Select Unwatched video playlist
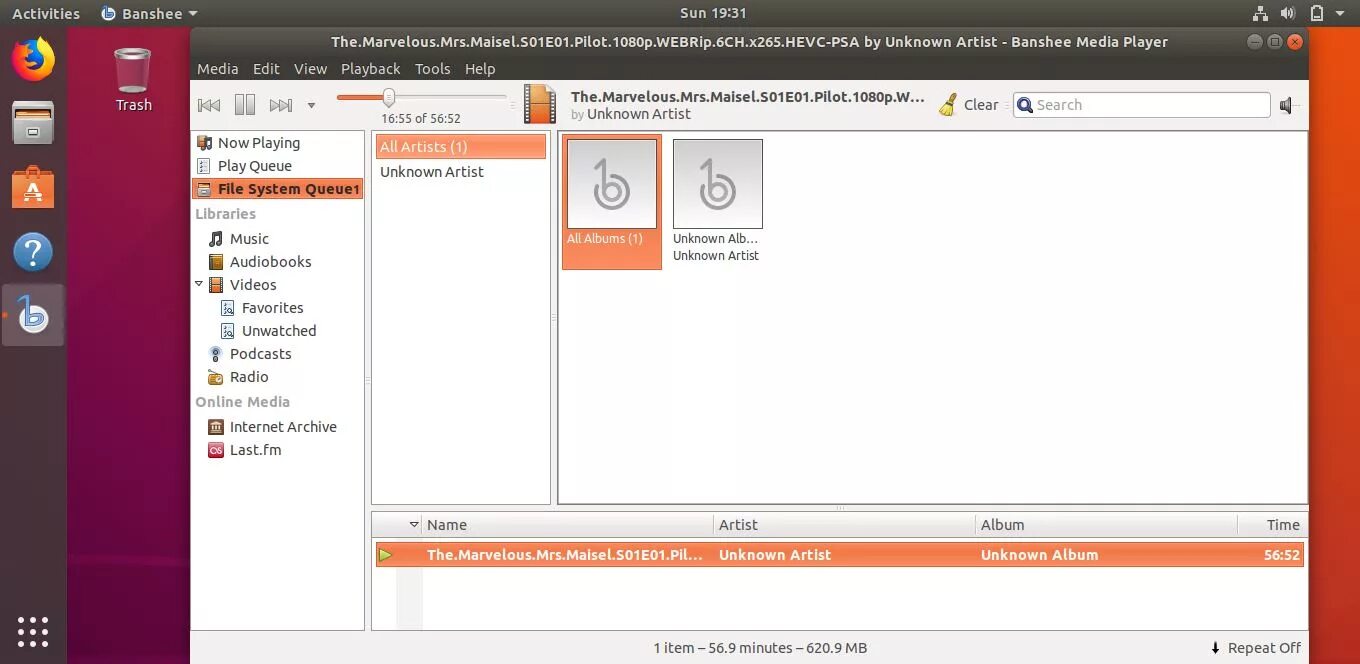This screenshot has height=664, width=1360. (277, 331)
